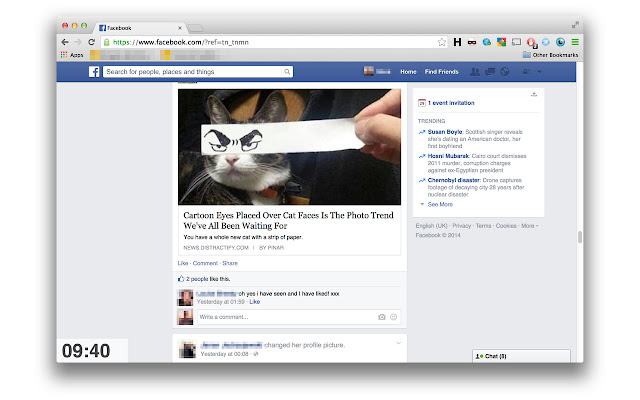The height and width of the screenshot is (400, 640).
Task: Expand See More trending topics
Action: tap(439, 203)
